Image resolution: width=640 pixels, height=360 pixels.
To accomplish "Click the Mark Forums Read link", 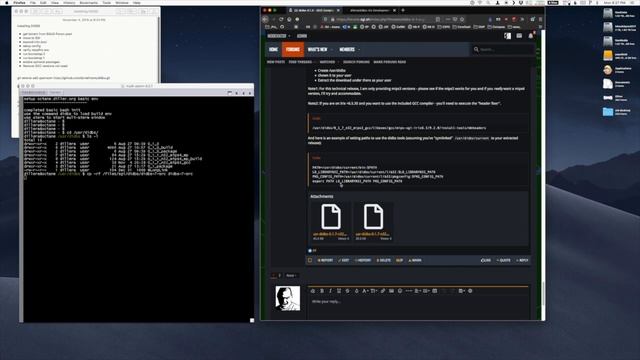I will [x=390, y=62].
